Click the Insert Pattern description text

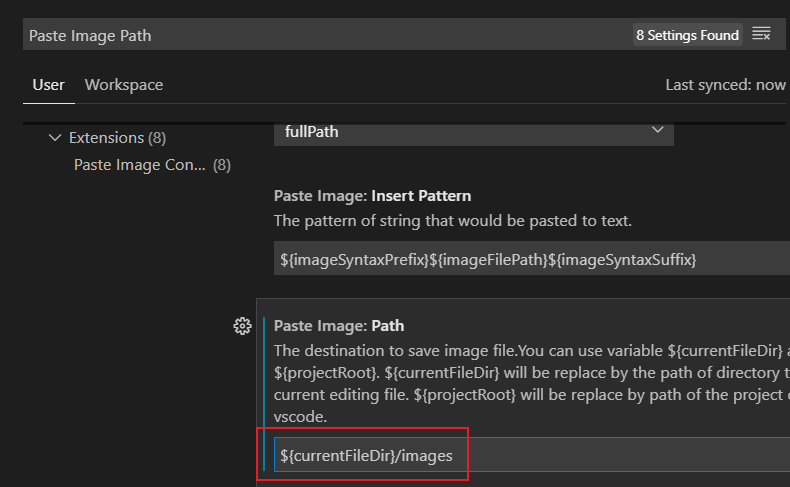(x=453, y=220)
